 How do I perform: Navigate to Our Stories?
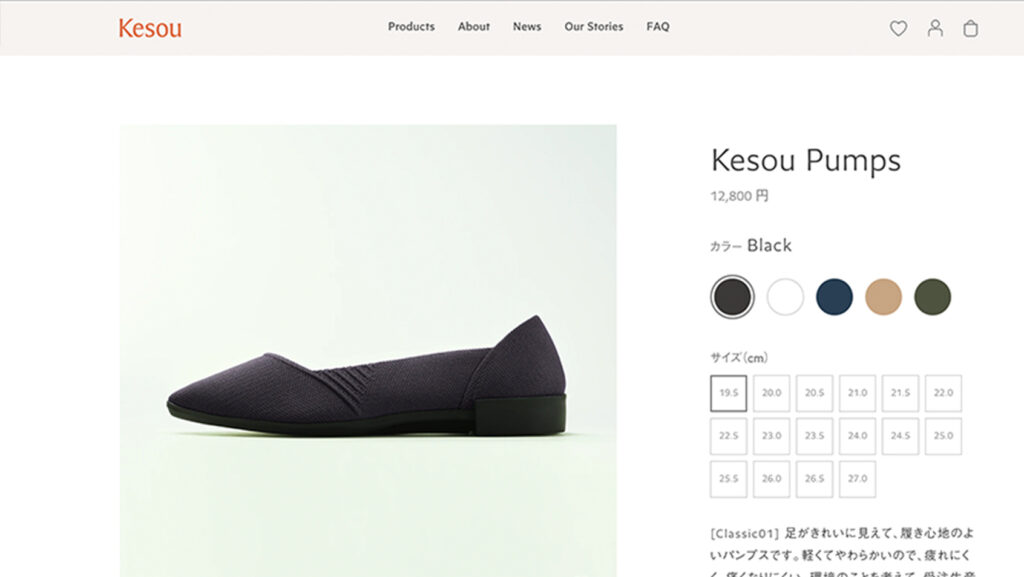point(593,27)
